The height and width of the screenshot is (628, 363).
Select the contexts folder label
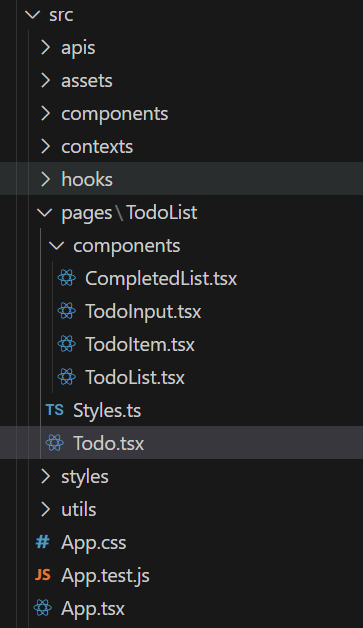click(x=97, y=147)
